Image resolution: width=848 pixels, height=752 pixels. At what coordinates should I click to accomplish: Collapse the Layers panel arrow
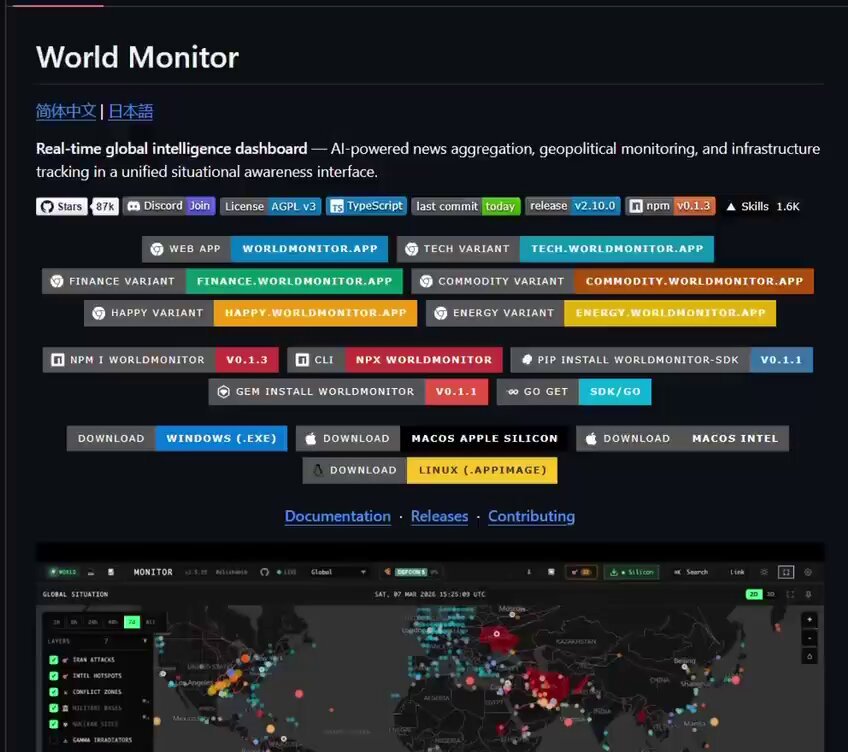(x=144, y=641)
